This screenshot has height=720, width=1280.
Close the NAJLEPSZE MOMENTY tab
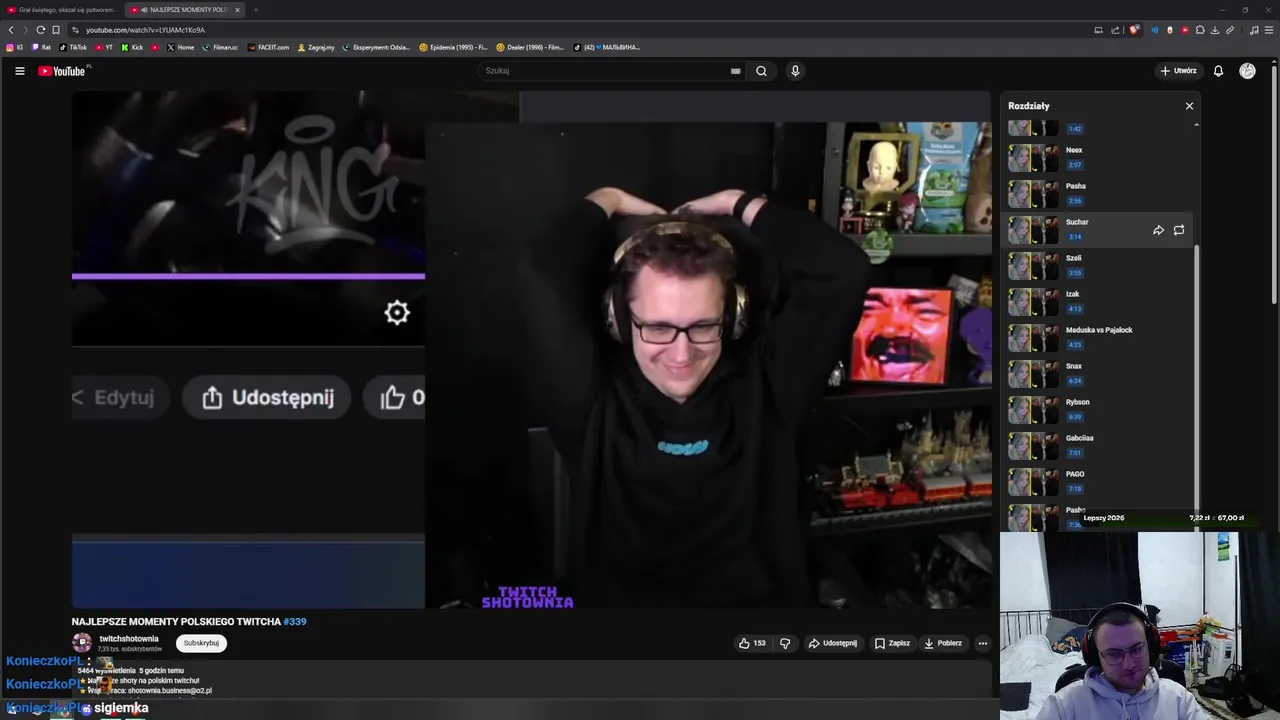point(237,10)
